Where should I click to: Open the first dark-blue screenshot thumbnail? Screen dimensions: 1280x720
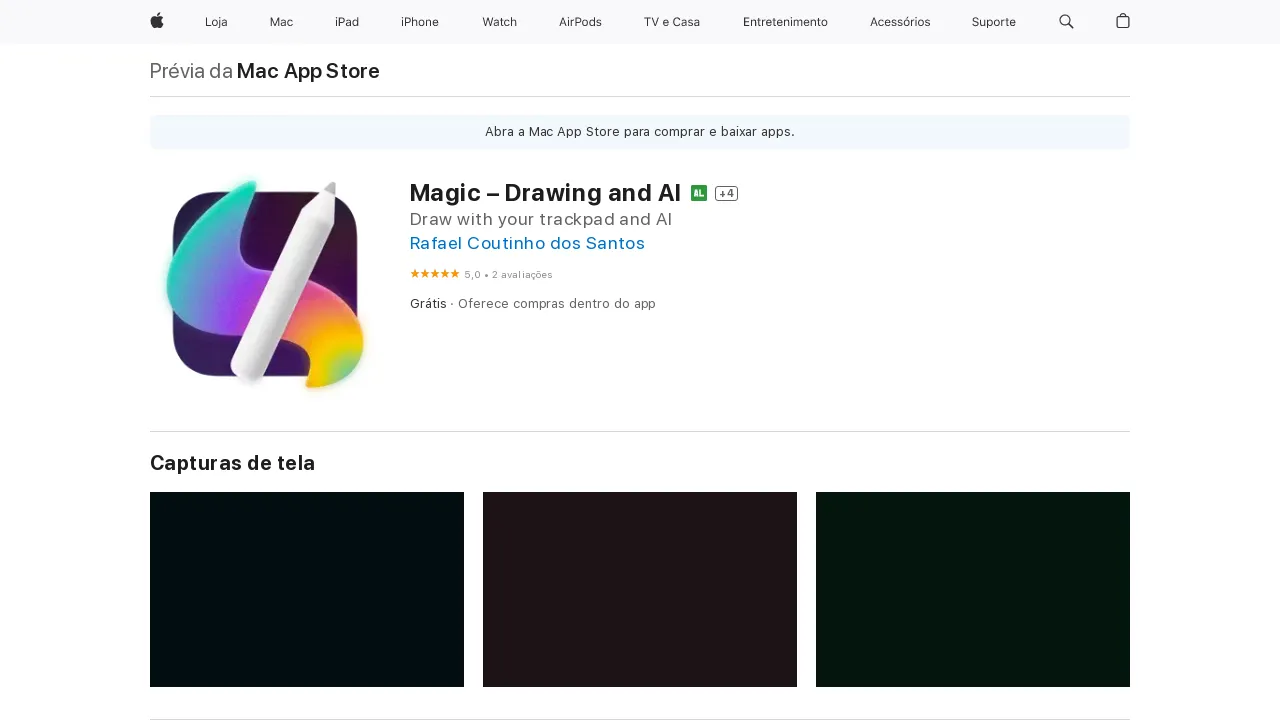pos(307,589)
